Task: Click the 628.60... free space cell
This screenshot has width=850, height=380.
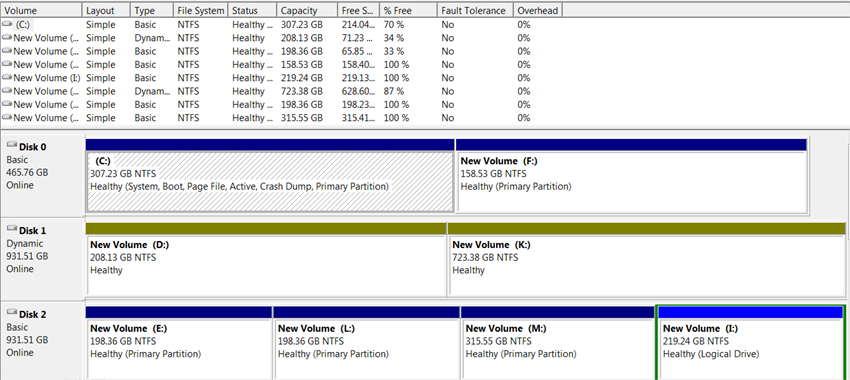Action: tap(359, 91)
